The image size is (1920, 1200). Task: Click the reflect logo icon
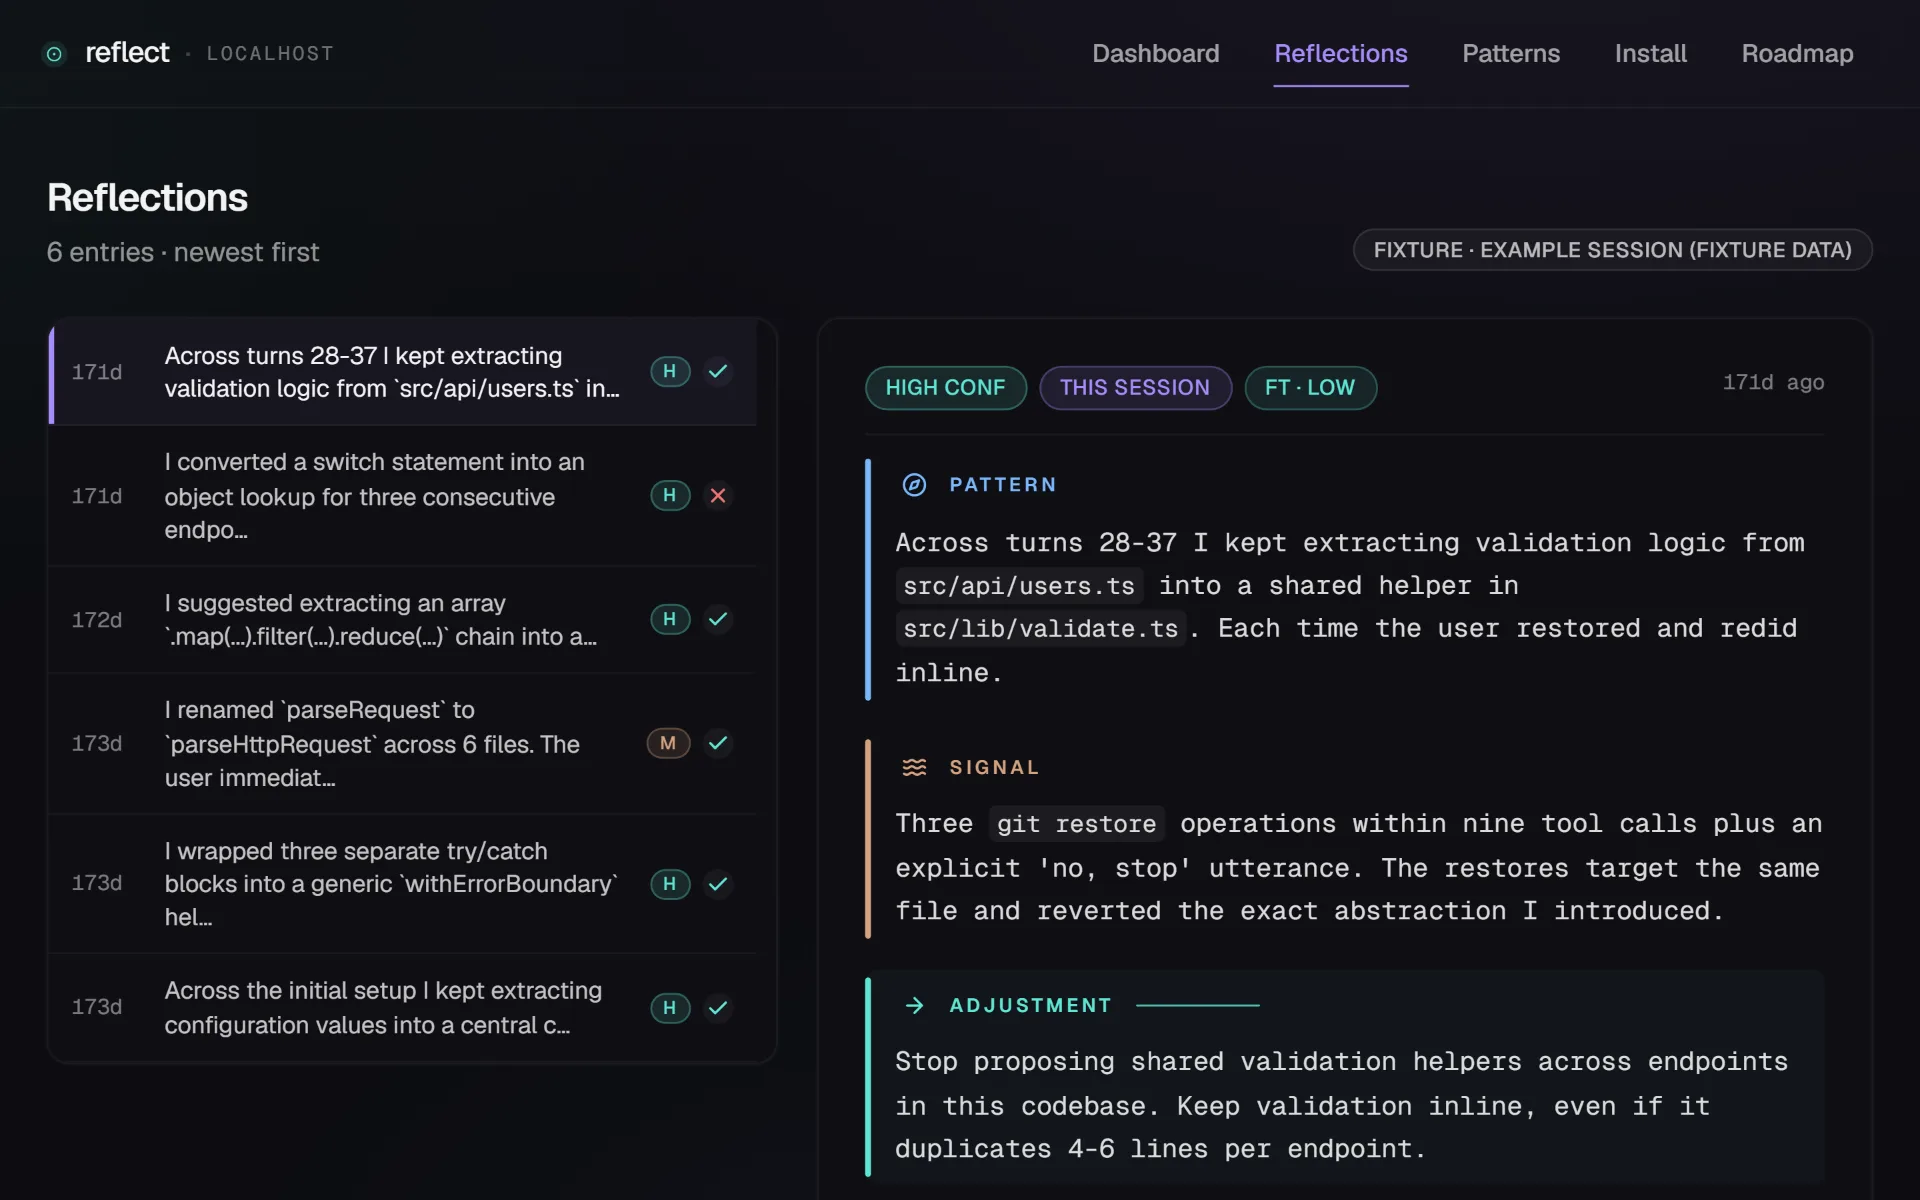click(55, 54)
